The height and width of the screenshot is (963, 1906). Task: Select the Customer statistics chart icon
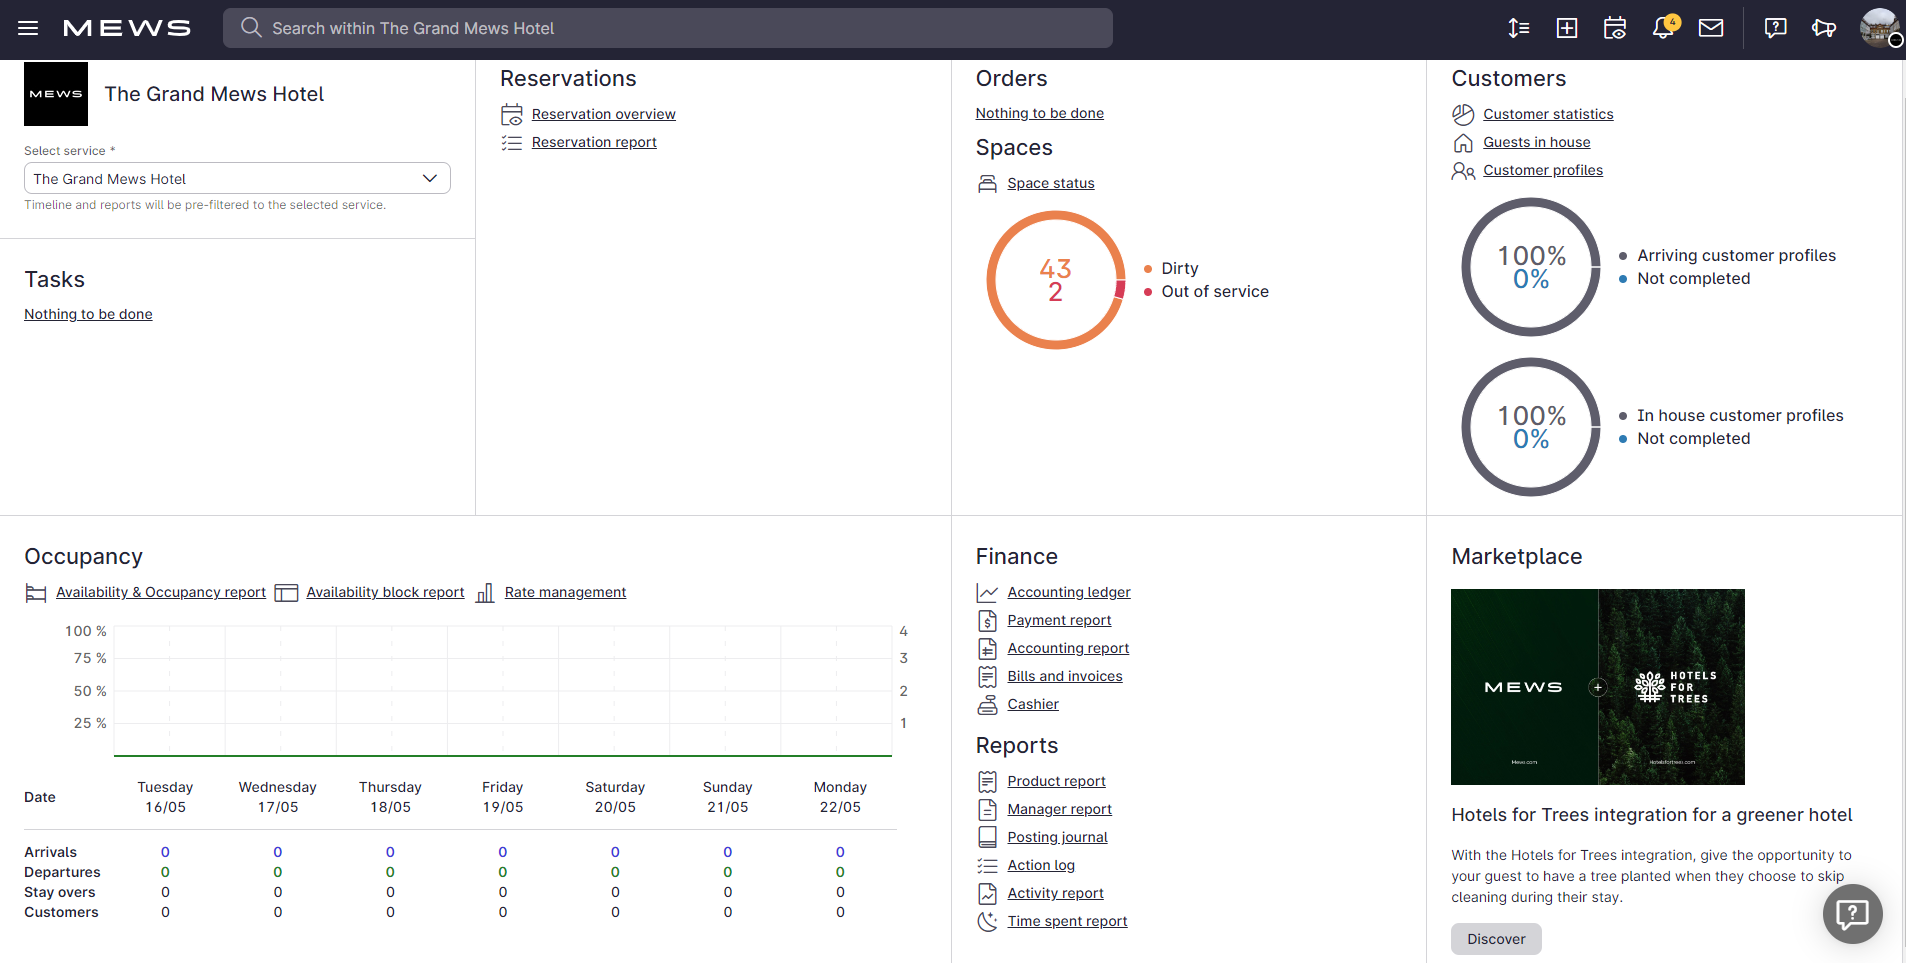coord(1463,114)
